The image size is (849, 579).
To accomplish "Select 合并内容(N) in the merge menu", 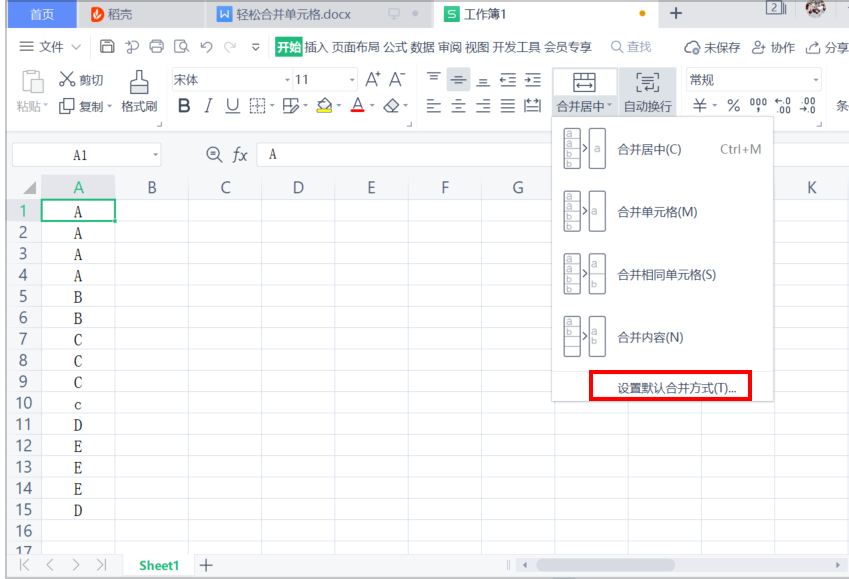I will tap(662, 337).
